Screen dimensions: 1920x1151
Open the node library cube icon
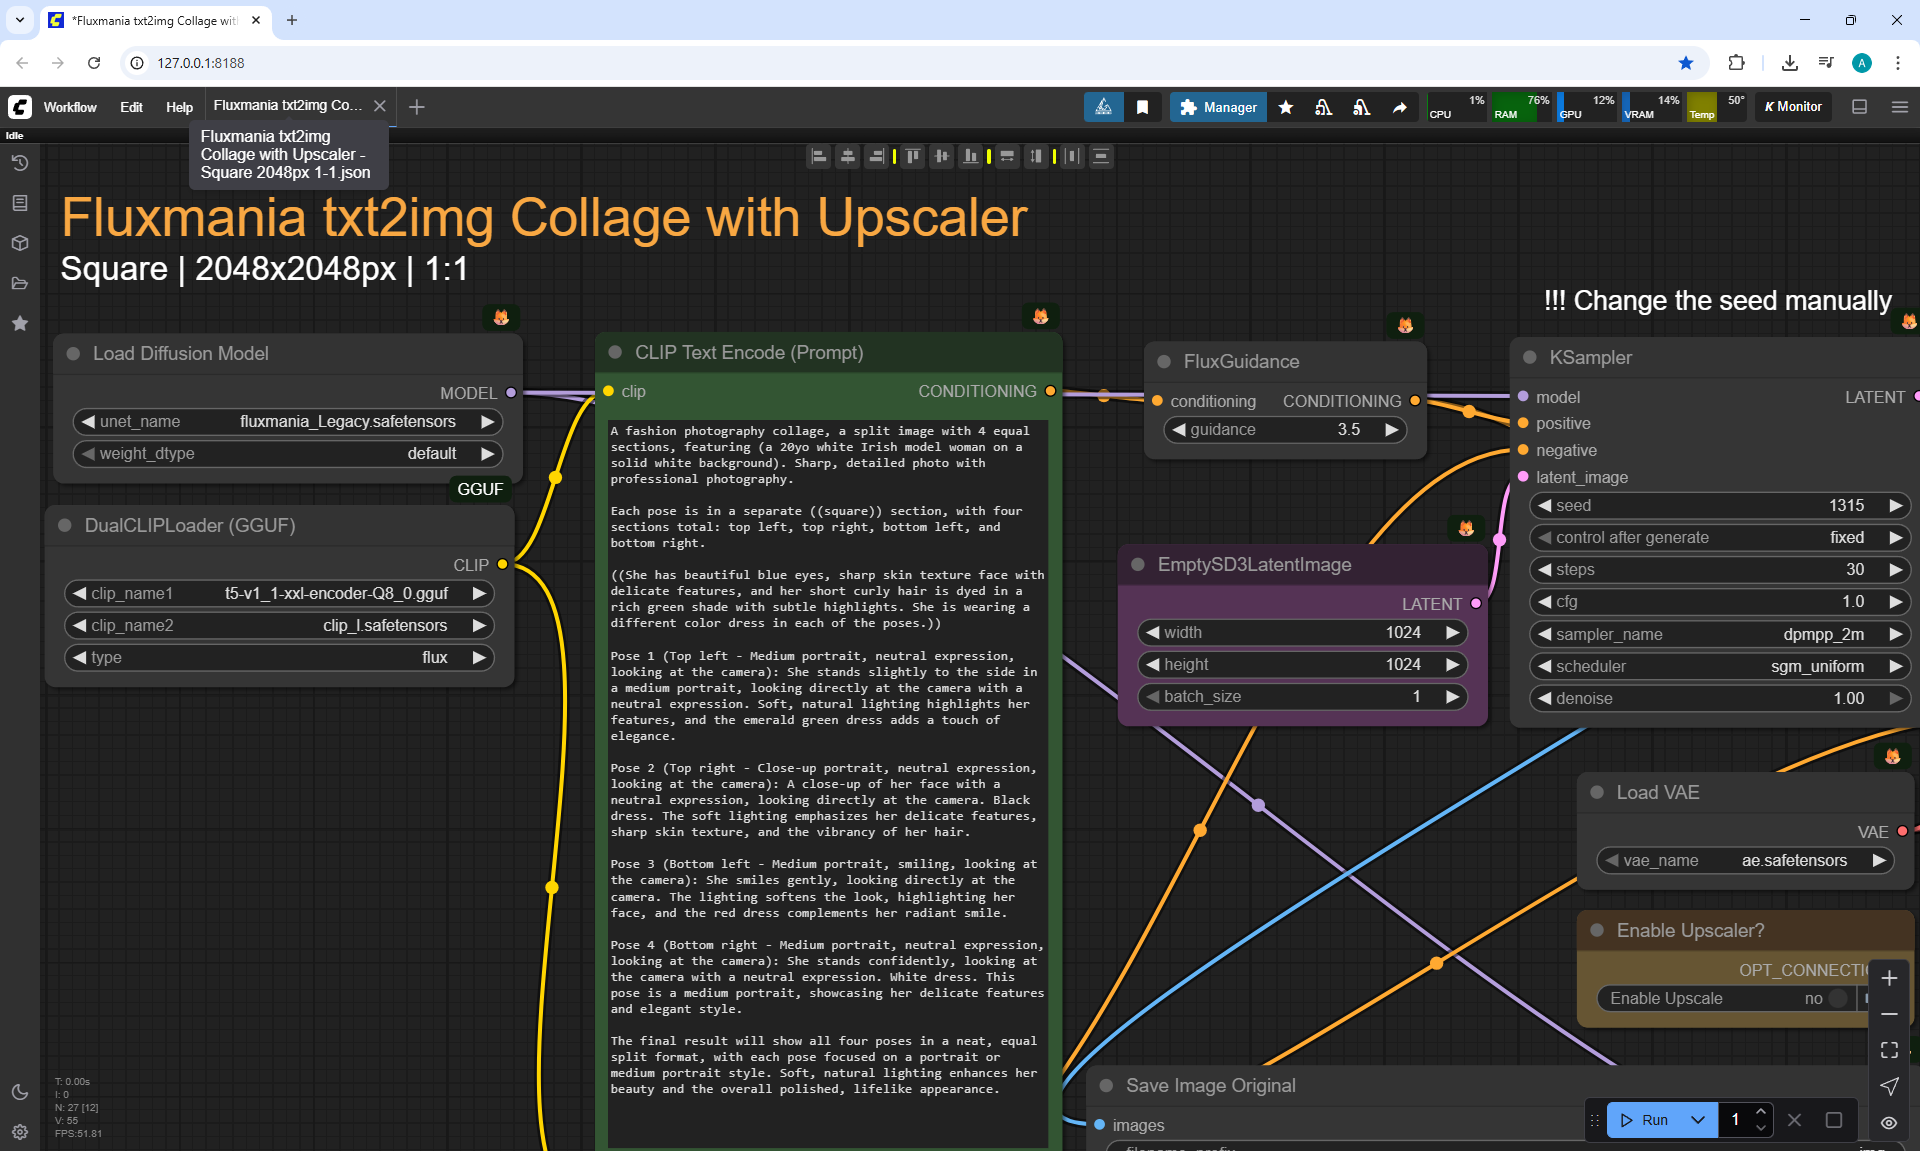[x=19, y=243]
